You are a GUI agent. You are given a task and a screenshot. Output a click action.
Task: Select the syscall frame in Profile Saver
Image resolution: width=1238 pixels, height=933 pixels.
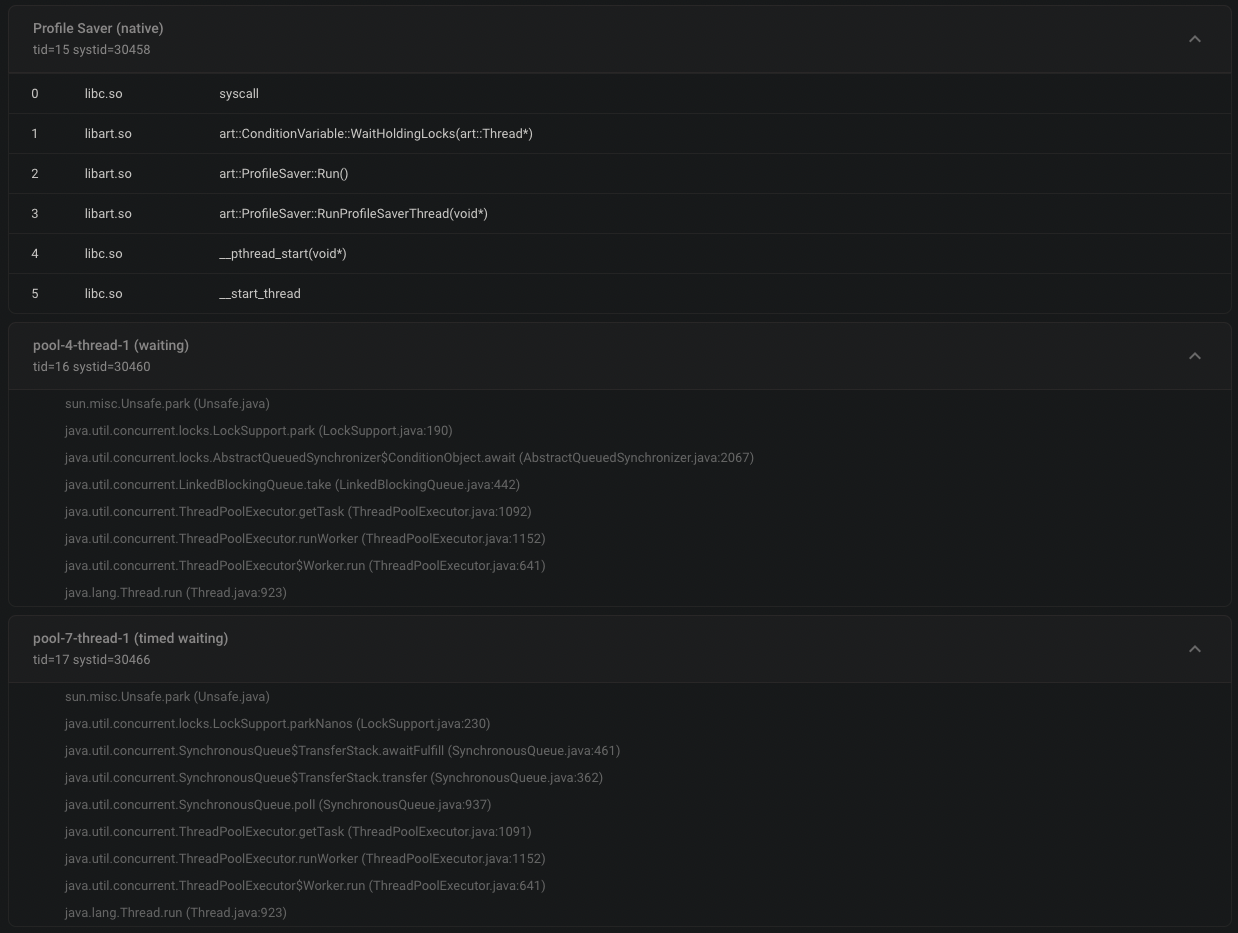(239, 93)
